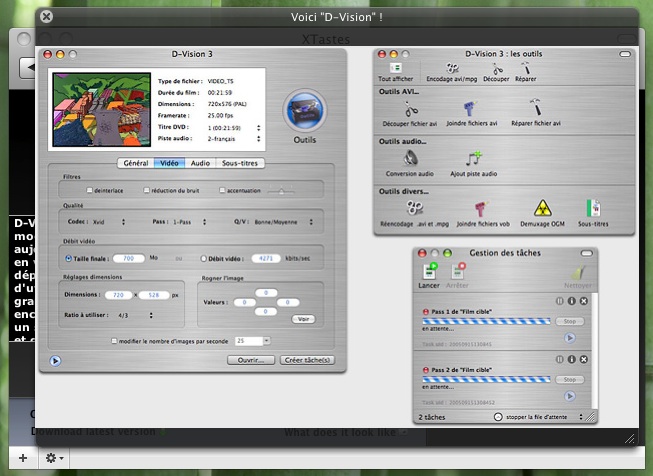The image size is (653, 476).
Task: Show info for Pass 2 task
Action: click(x=571, y=359)
